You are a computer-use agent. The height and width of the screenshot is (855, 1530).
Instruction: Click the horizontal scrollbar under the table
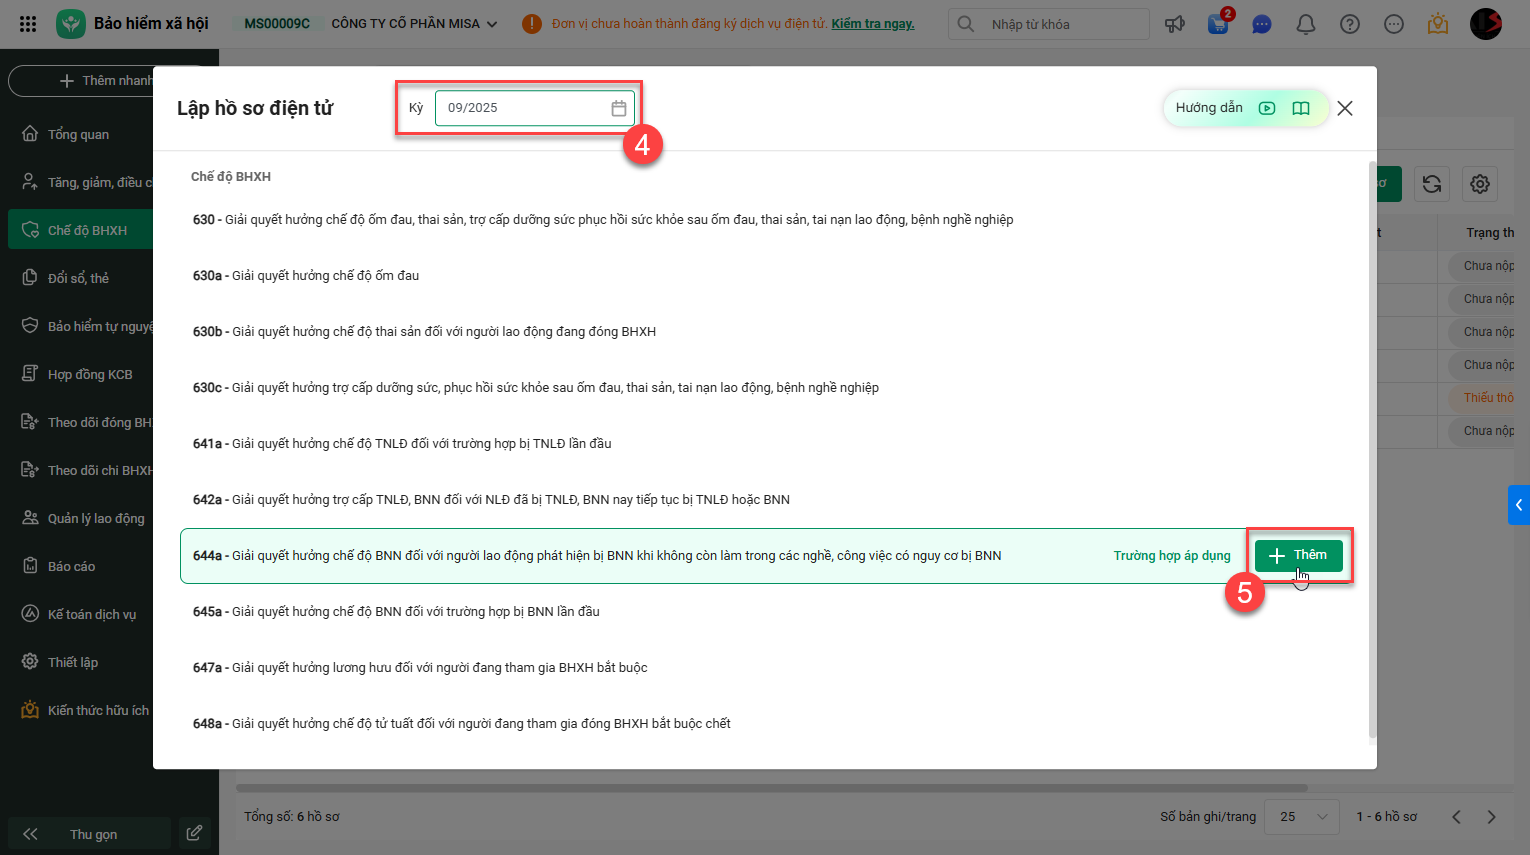click(x=772, y=788)
